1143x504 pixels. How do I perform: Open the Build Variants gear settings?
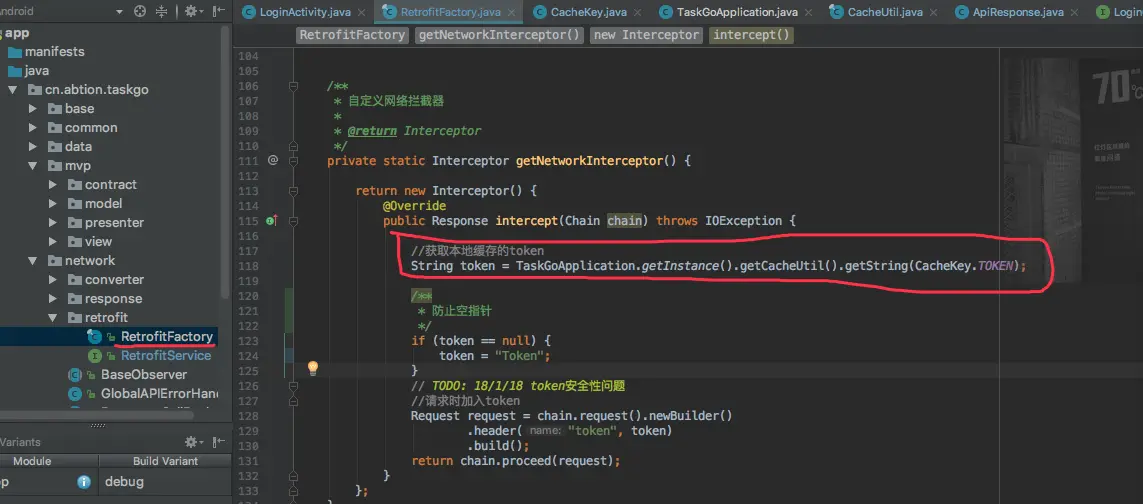click(x=193, y=442)
